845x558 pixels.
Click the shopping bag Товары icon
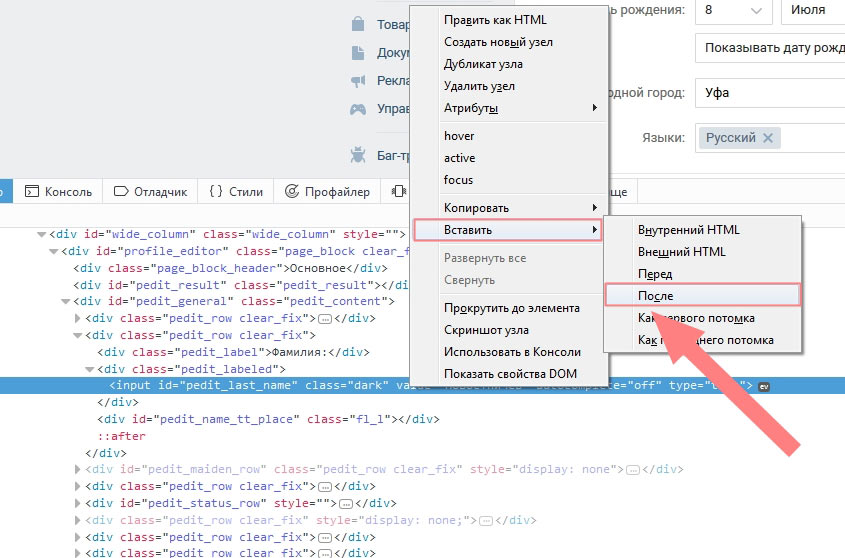(x=358, y=24)
